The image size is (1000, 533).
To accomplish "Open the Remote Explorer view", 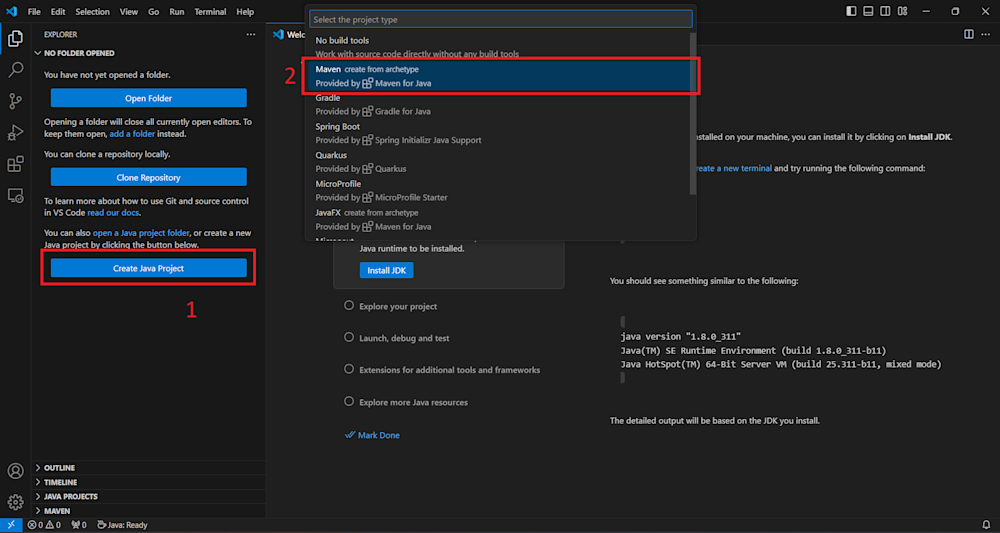I will pos(15,195).
